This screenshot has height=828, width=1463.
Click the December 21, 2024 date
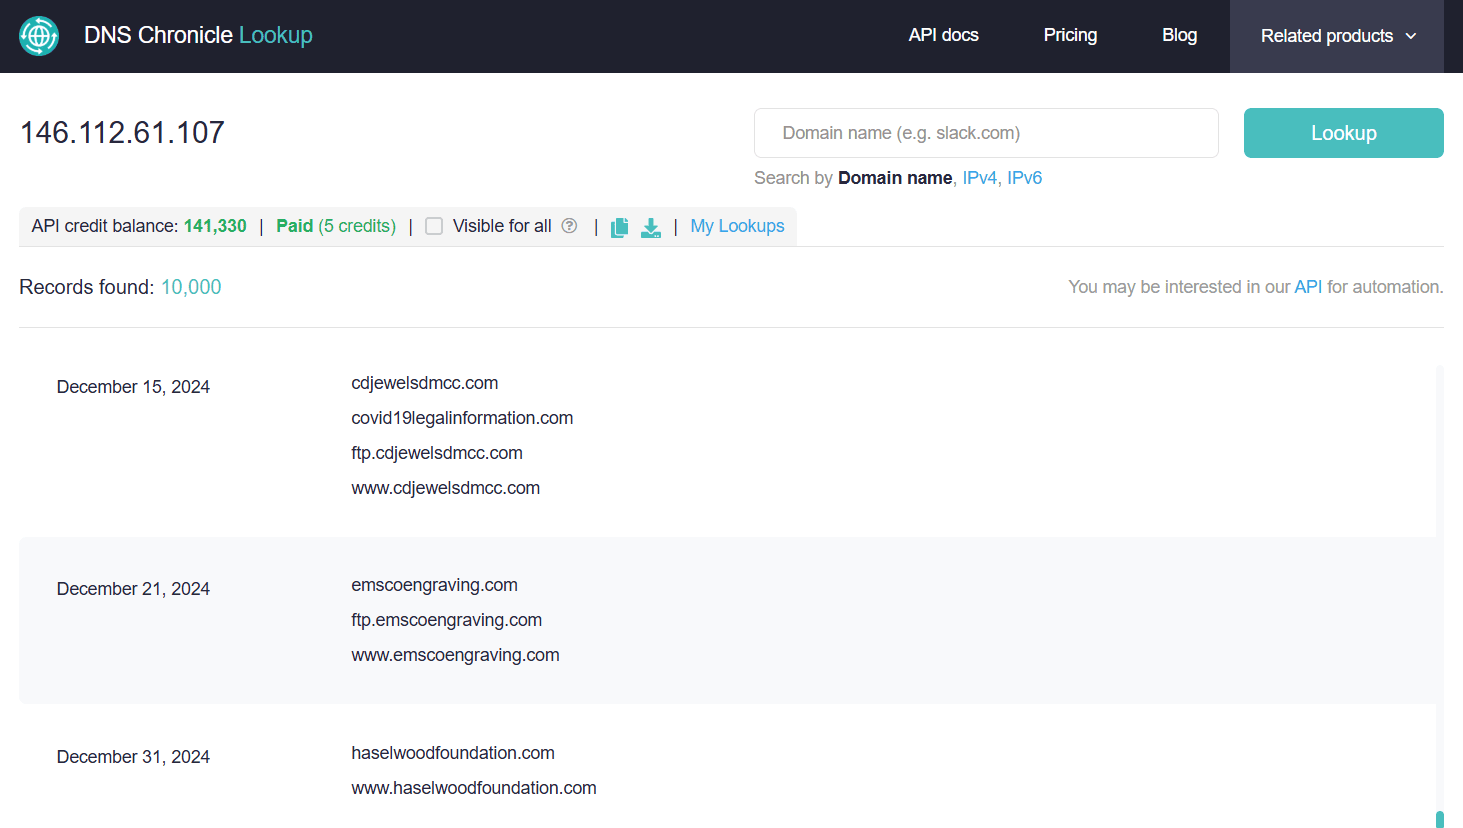click(133, 589)
